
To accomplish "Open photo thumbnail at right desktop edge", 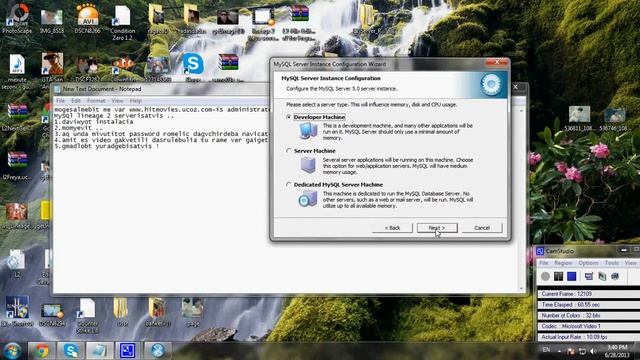I will tap(615, 118).
